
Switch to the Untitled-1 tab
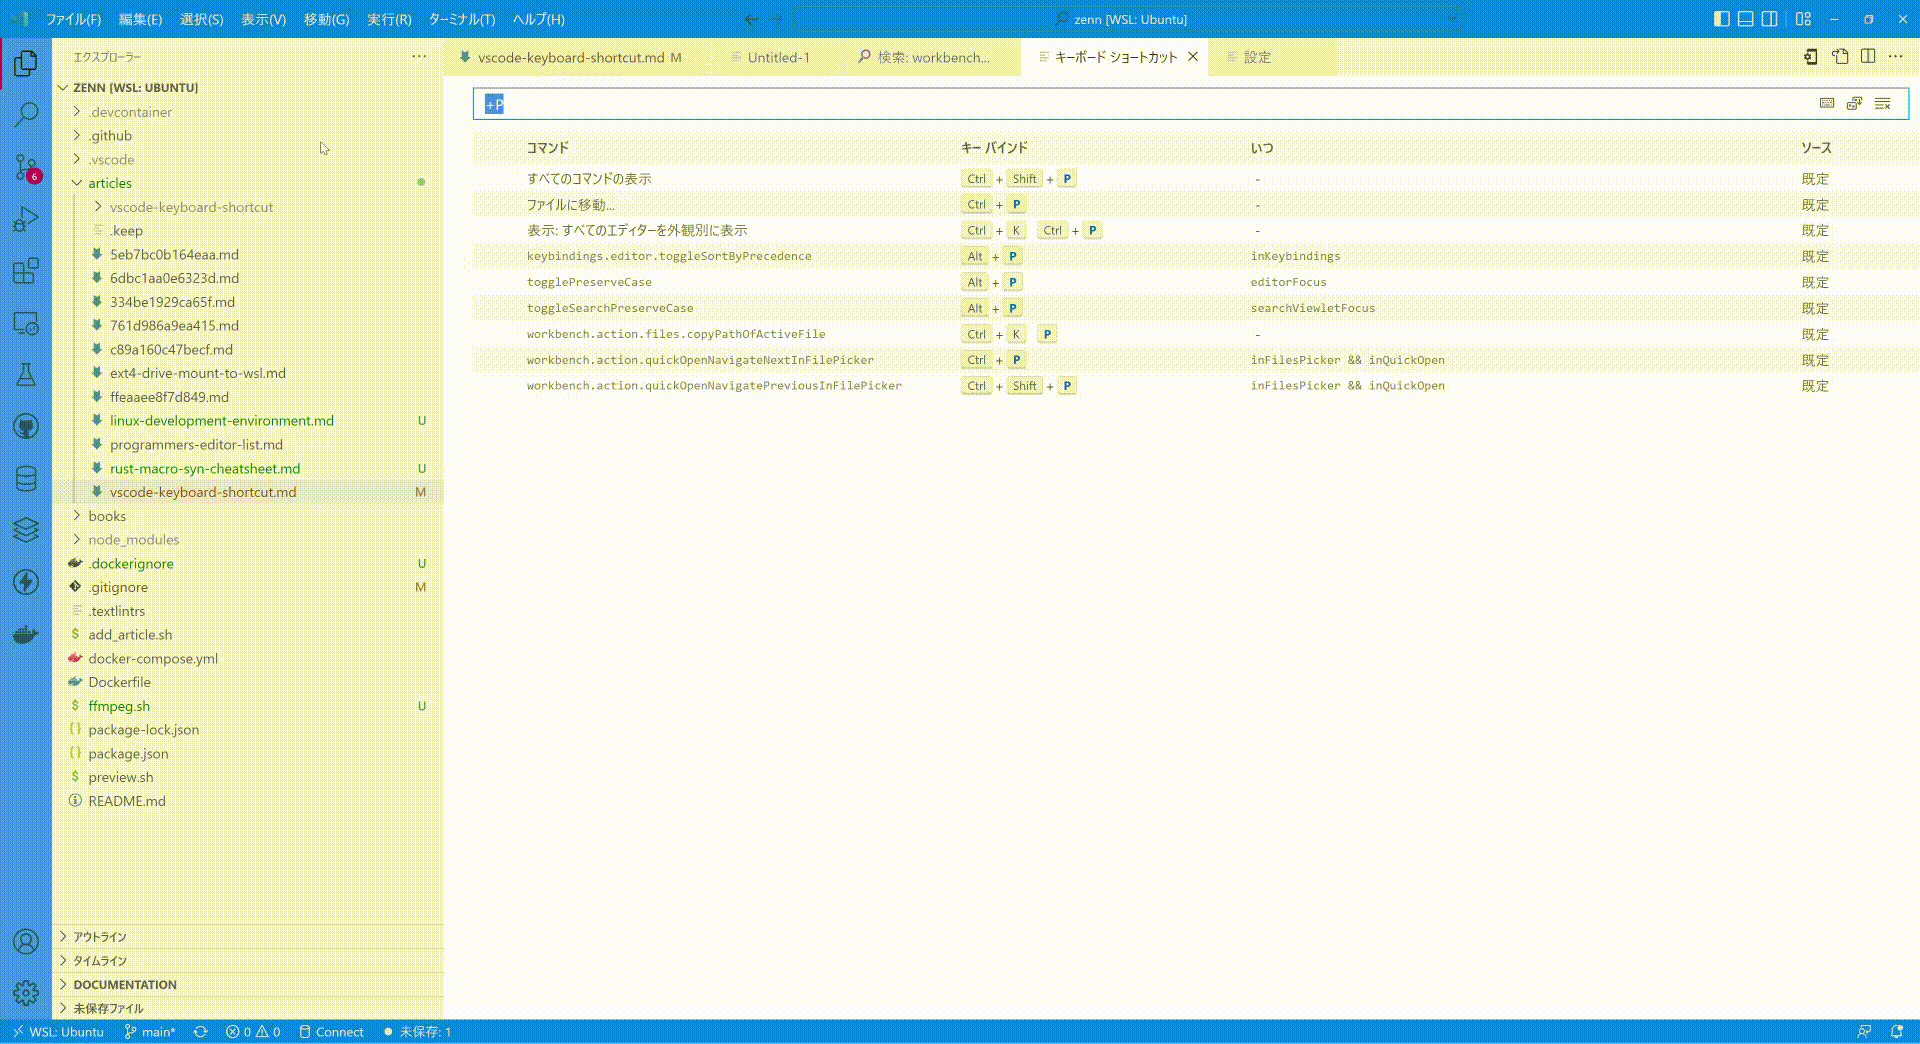pos(779,57)
